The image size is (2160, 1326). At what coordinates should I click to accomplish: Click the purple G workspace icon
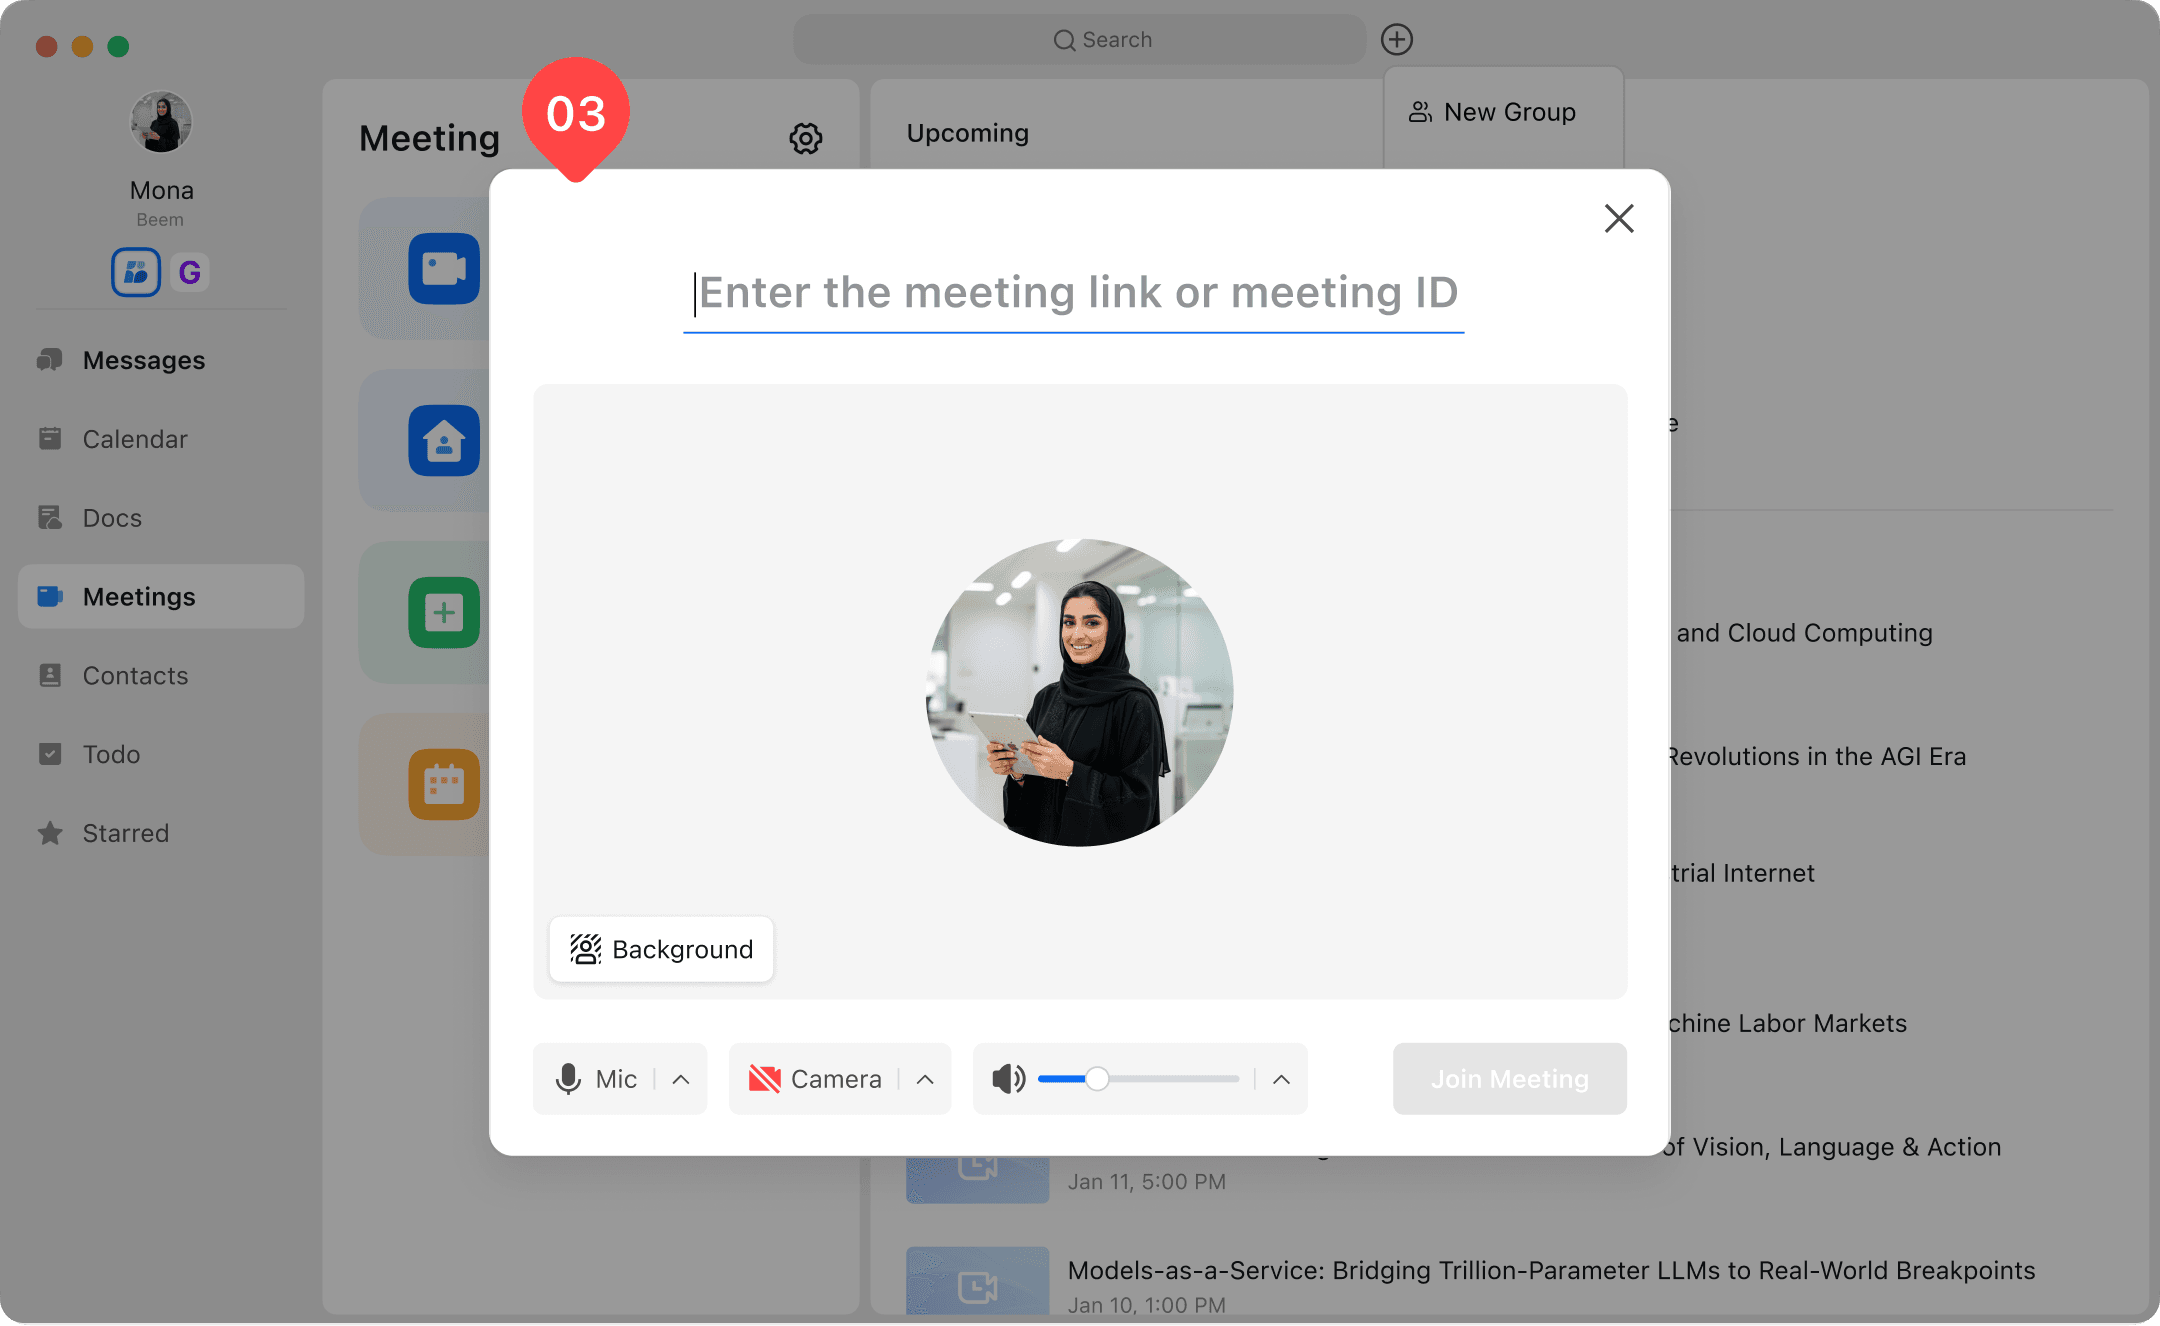[189, 272]
